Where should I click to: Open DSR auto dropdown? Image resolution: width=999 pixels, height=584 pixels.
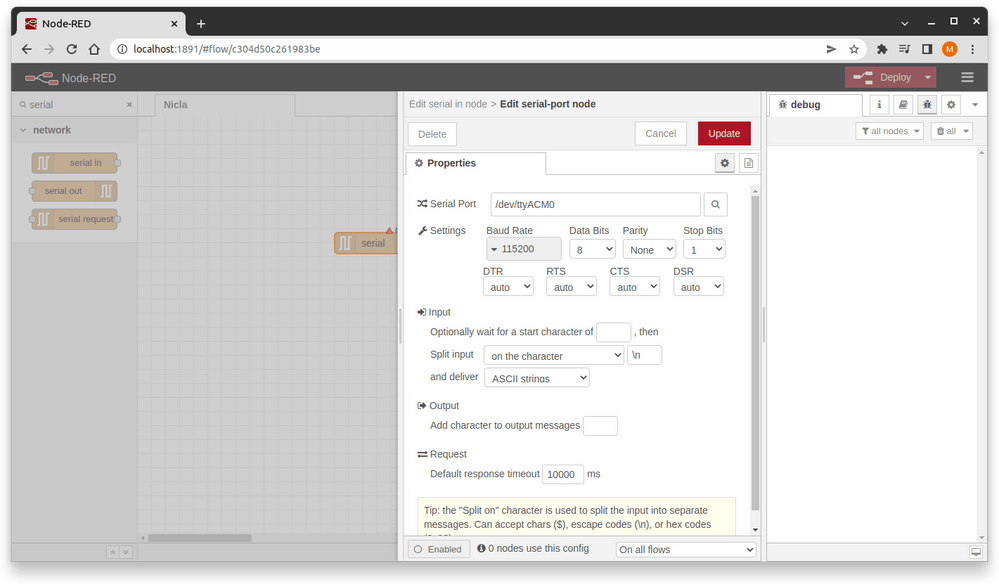coord(698,287)
